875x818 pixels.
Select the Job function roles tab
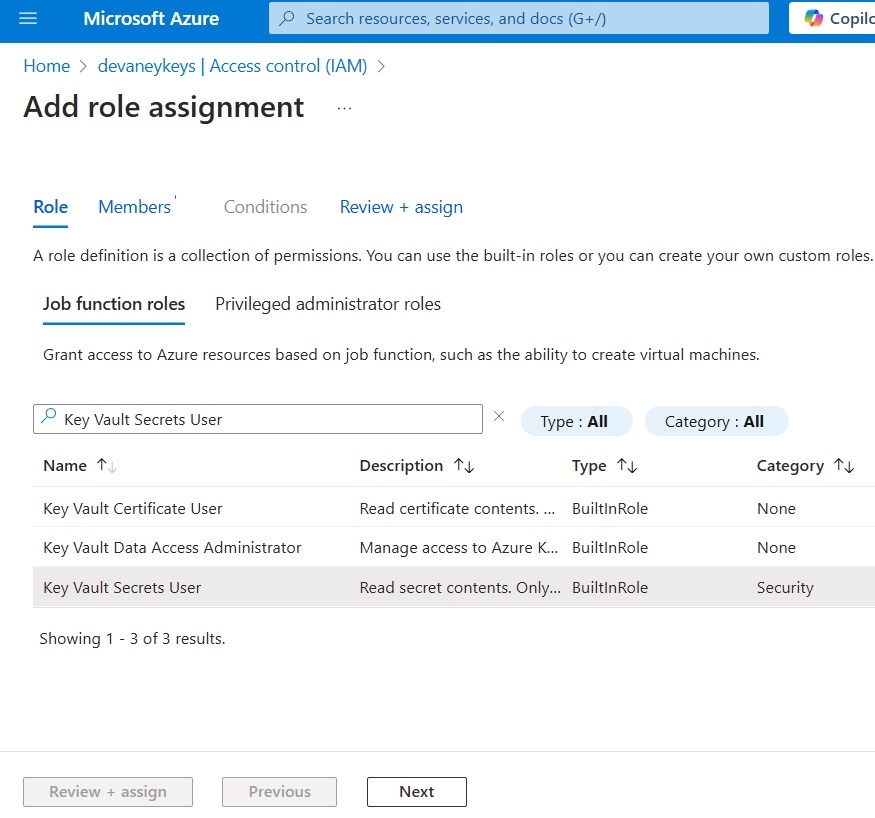pyautogui.click(x=114, y=304)
